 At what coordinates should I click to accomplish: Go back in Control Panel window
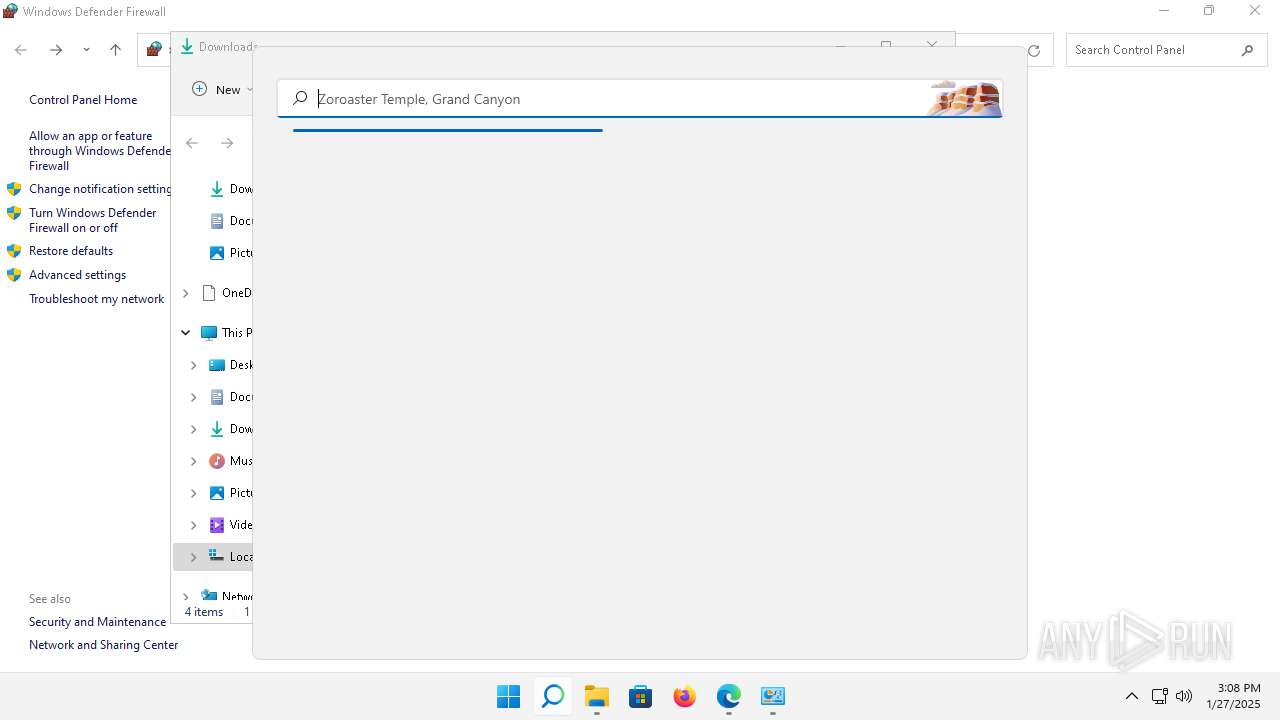coord(21,50)
